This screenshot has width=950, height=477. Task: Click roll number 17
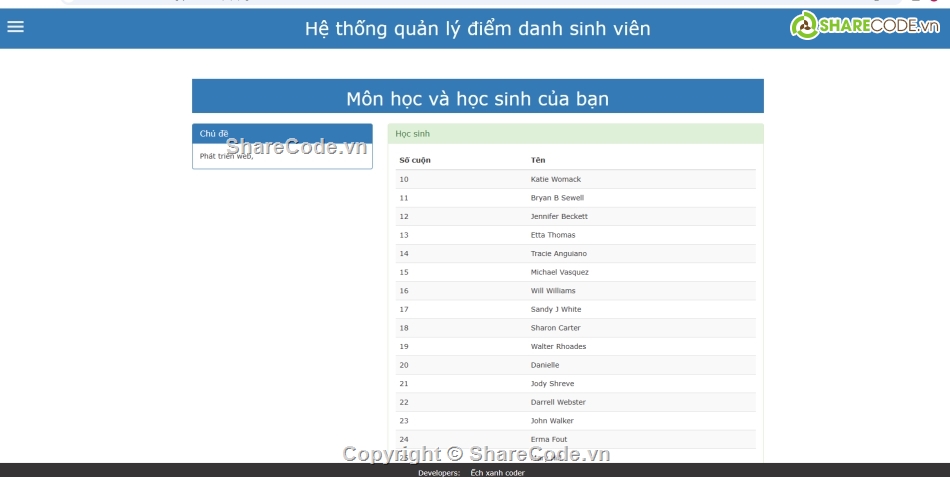pyautogui.click(x=404, y=309)
